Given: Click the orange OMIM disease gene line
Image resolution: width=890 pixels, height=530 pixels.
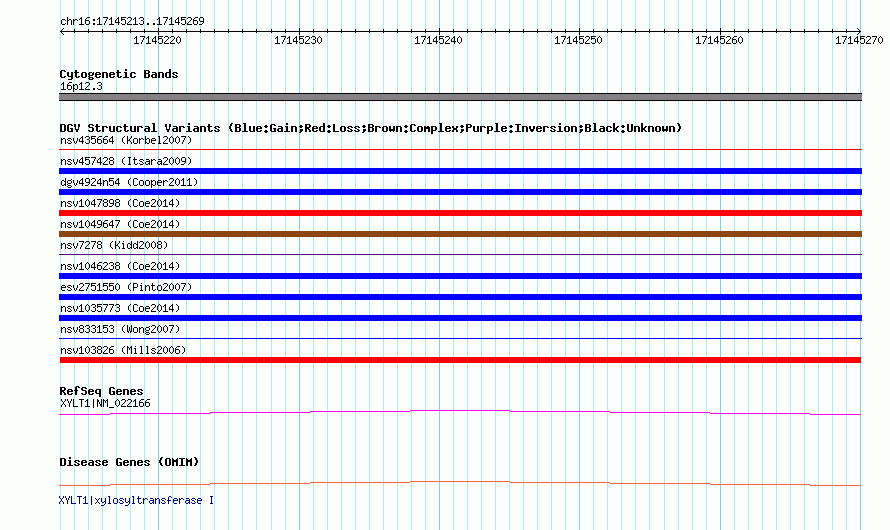Looking at the screenshot, I should (x=460, y=483).
